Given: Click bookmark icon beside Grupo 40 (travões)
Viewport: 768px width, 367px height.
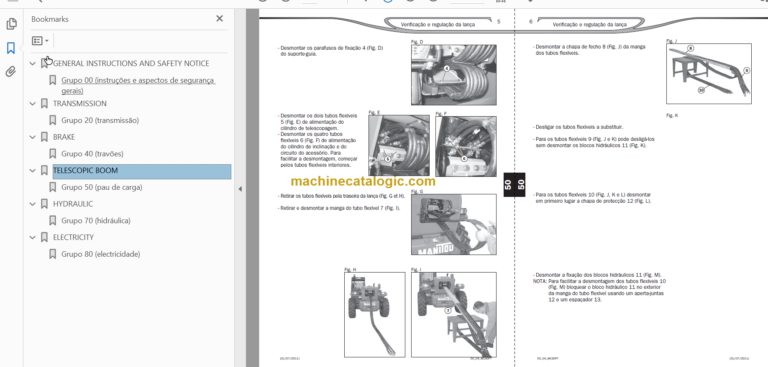Looking at the screenshot, I should pos(53,154).
